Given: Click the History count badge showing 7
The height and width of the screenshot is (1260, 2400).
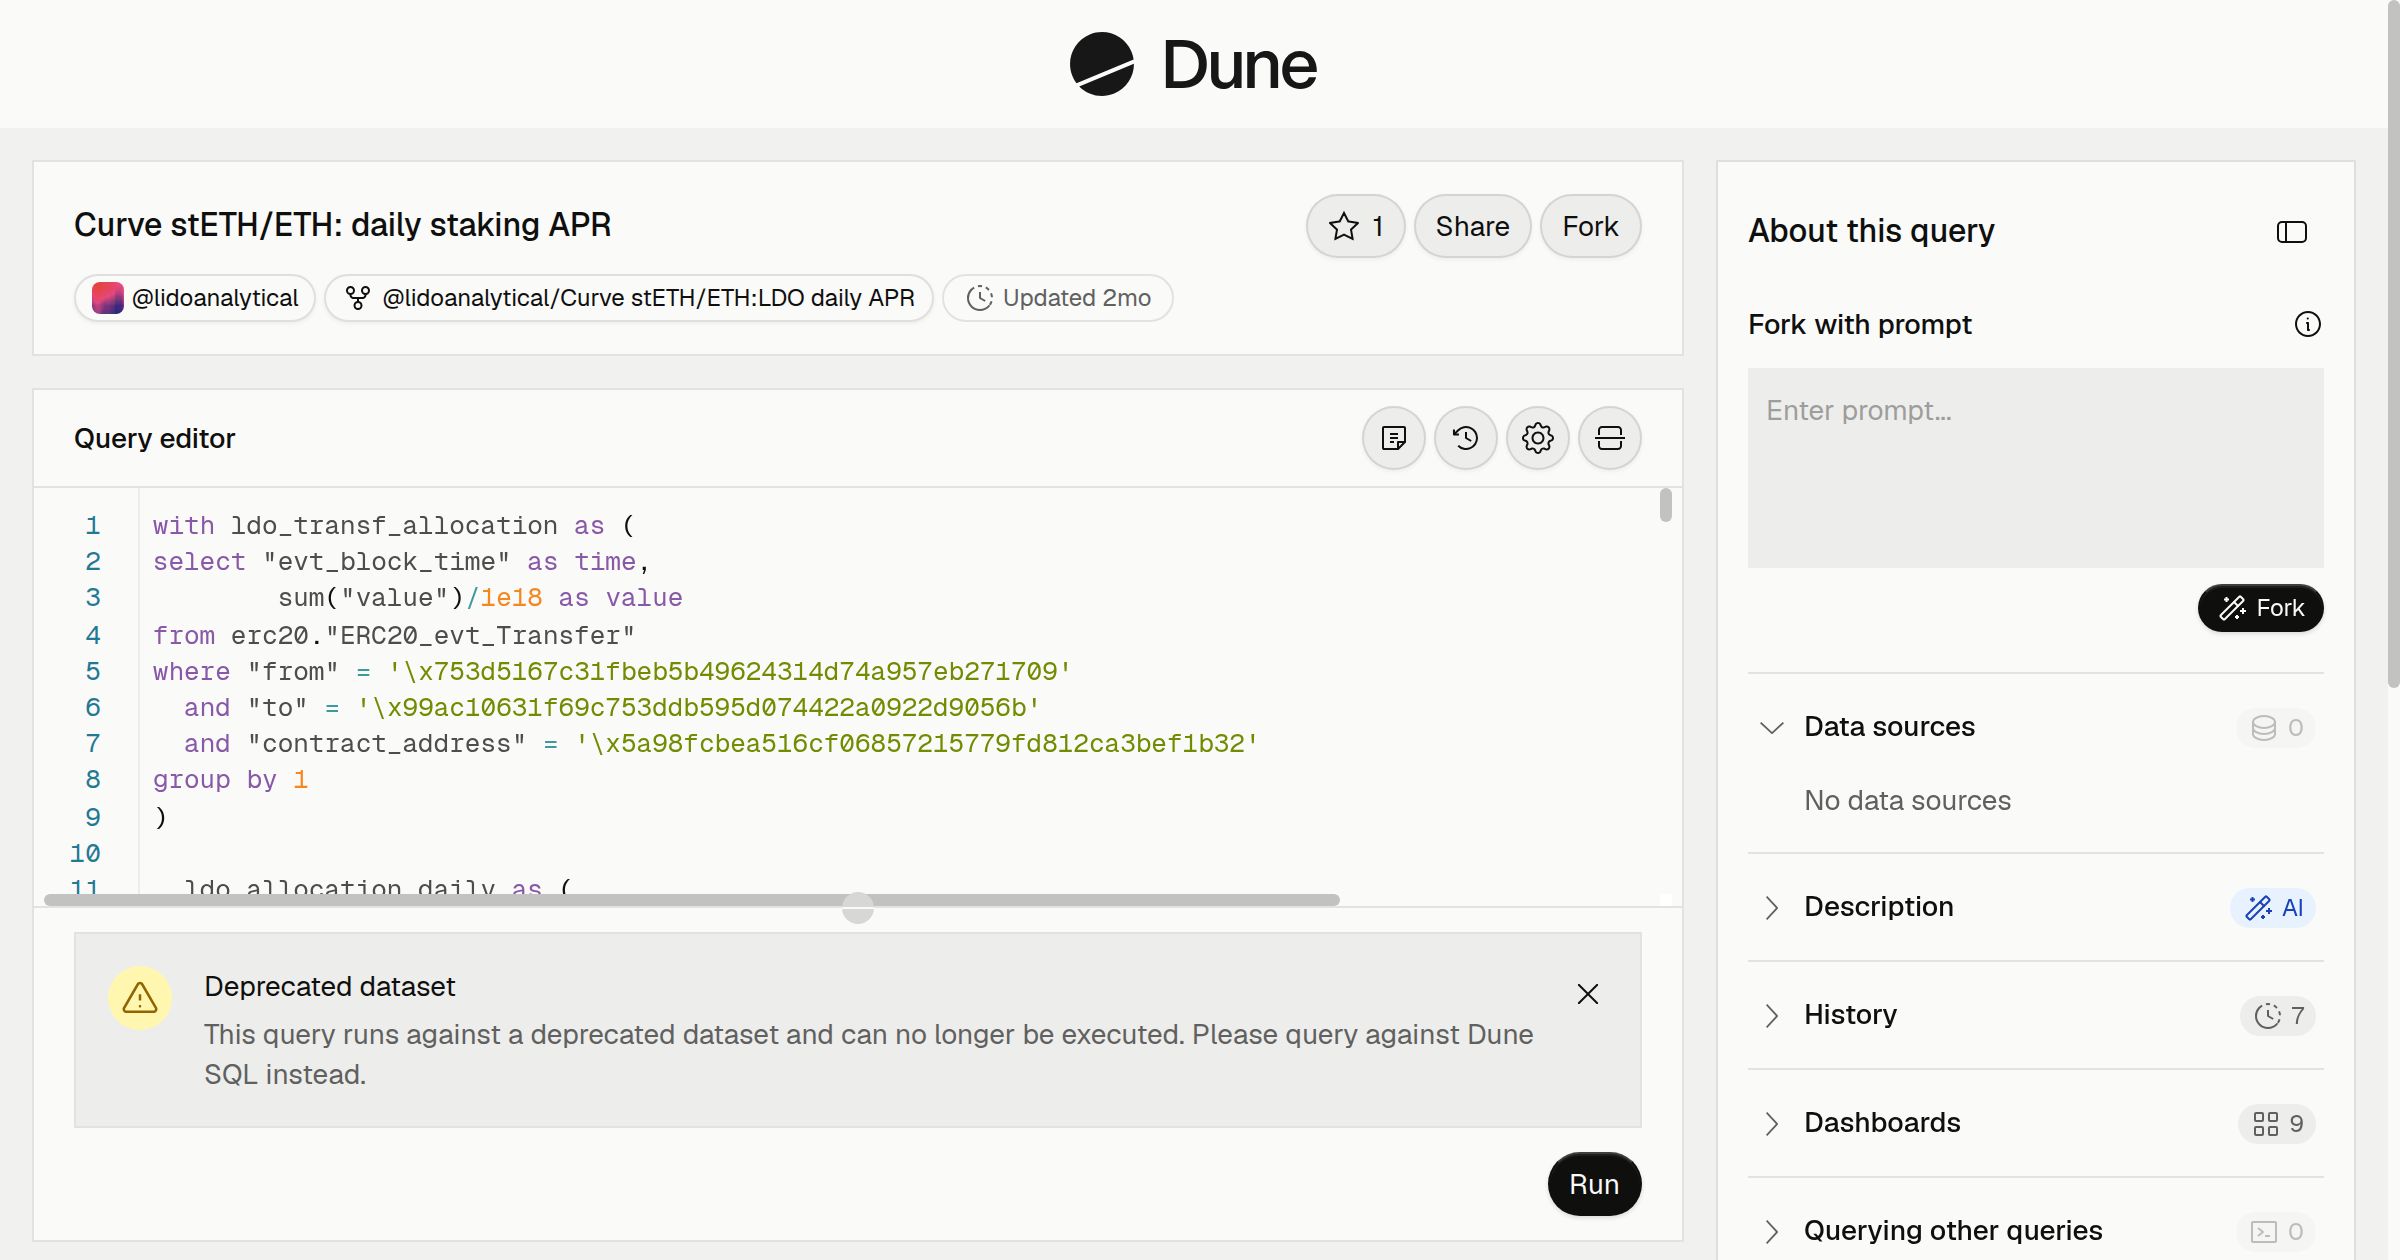Looking at the screenshot, I should pyautogui.click(x=2278, y=1016).
